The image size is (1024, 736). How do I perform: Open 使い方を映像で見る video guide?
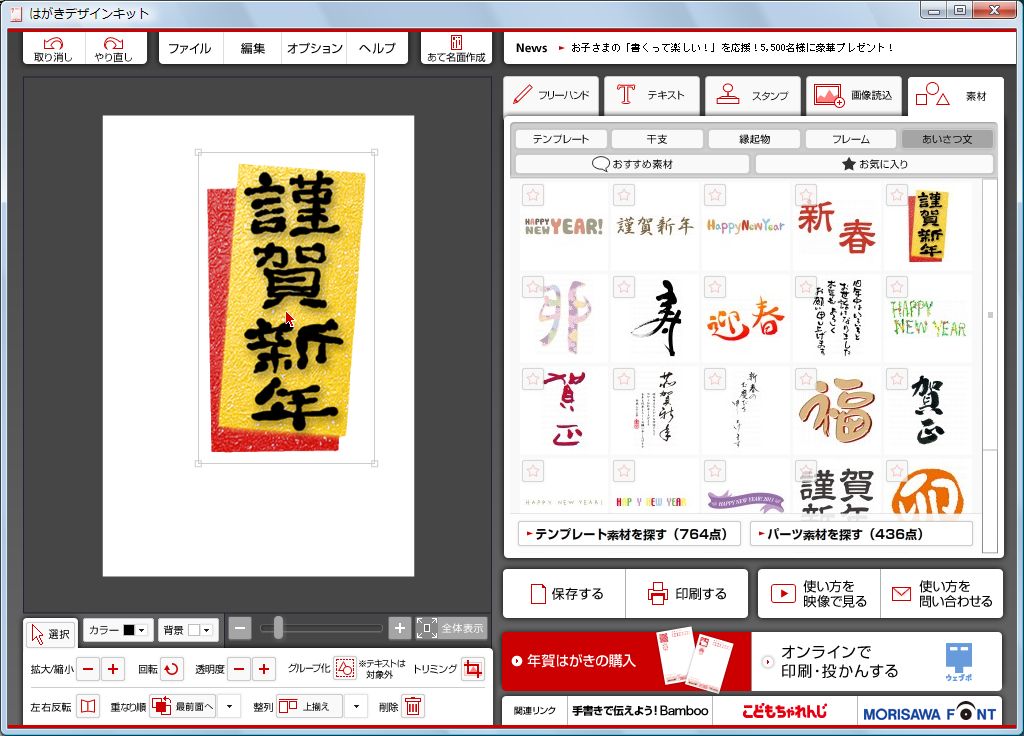[x=819, y=594]
